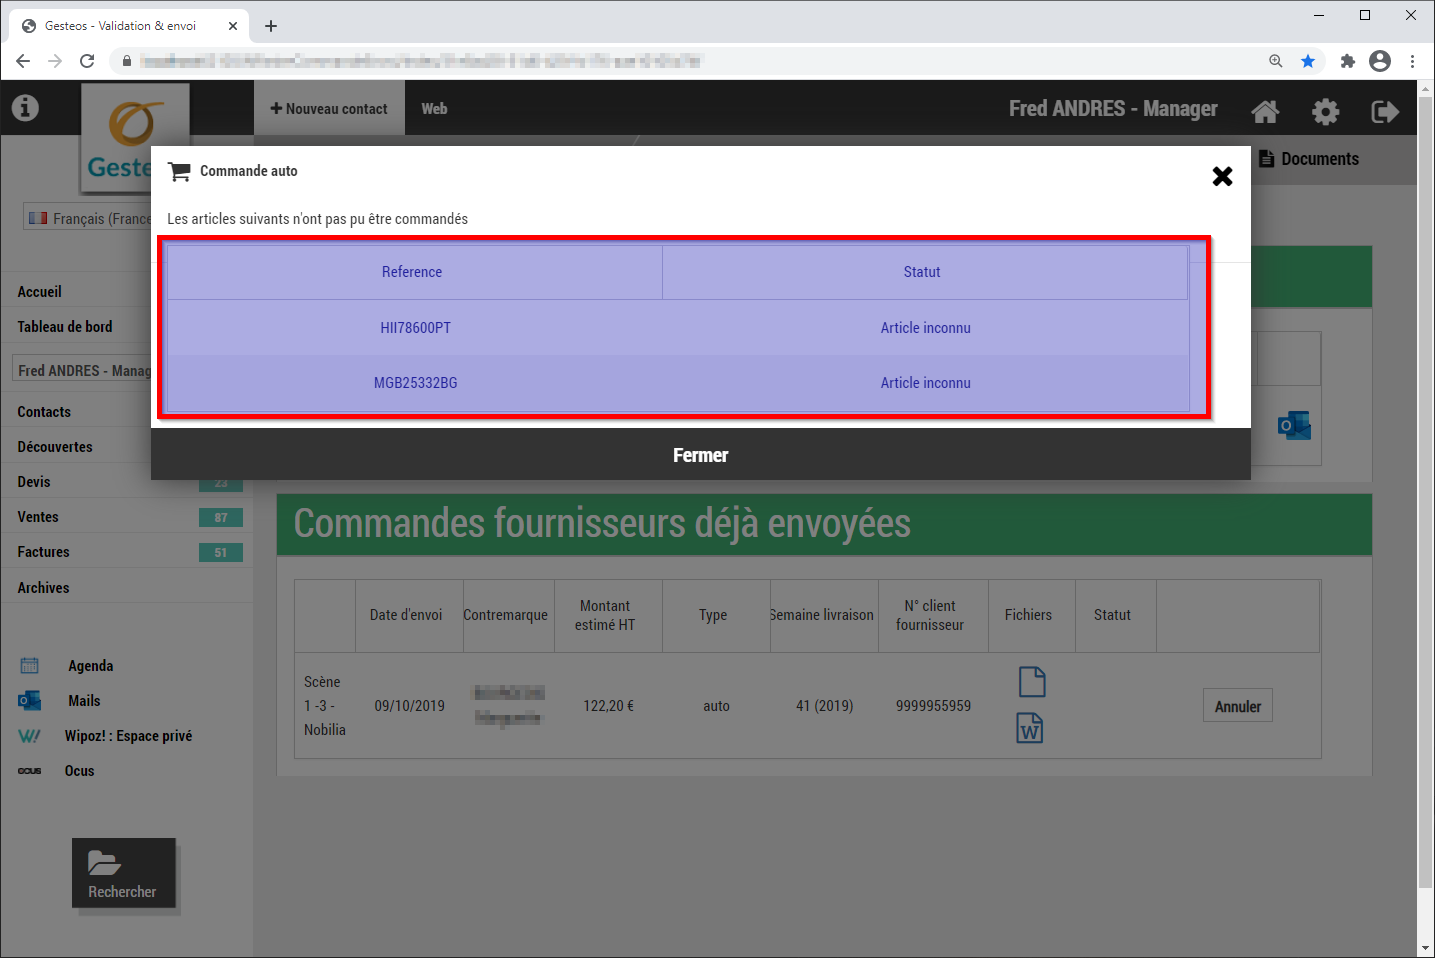Viewport: 1435px width, 958px height.
Task: Open the Ventes menu item
Action: (38, 517)
